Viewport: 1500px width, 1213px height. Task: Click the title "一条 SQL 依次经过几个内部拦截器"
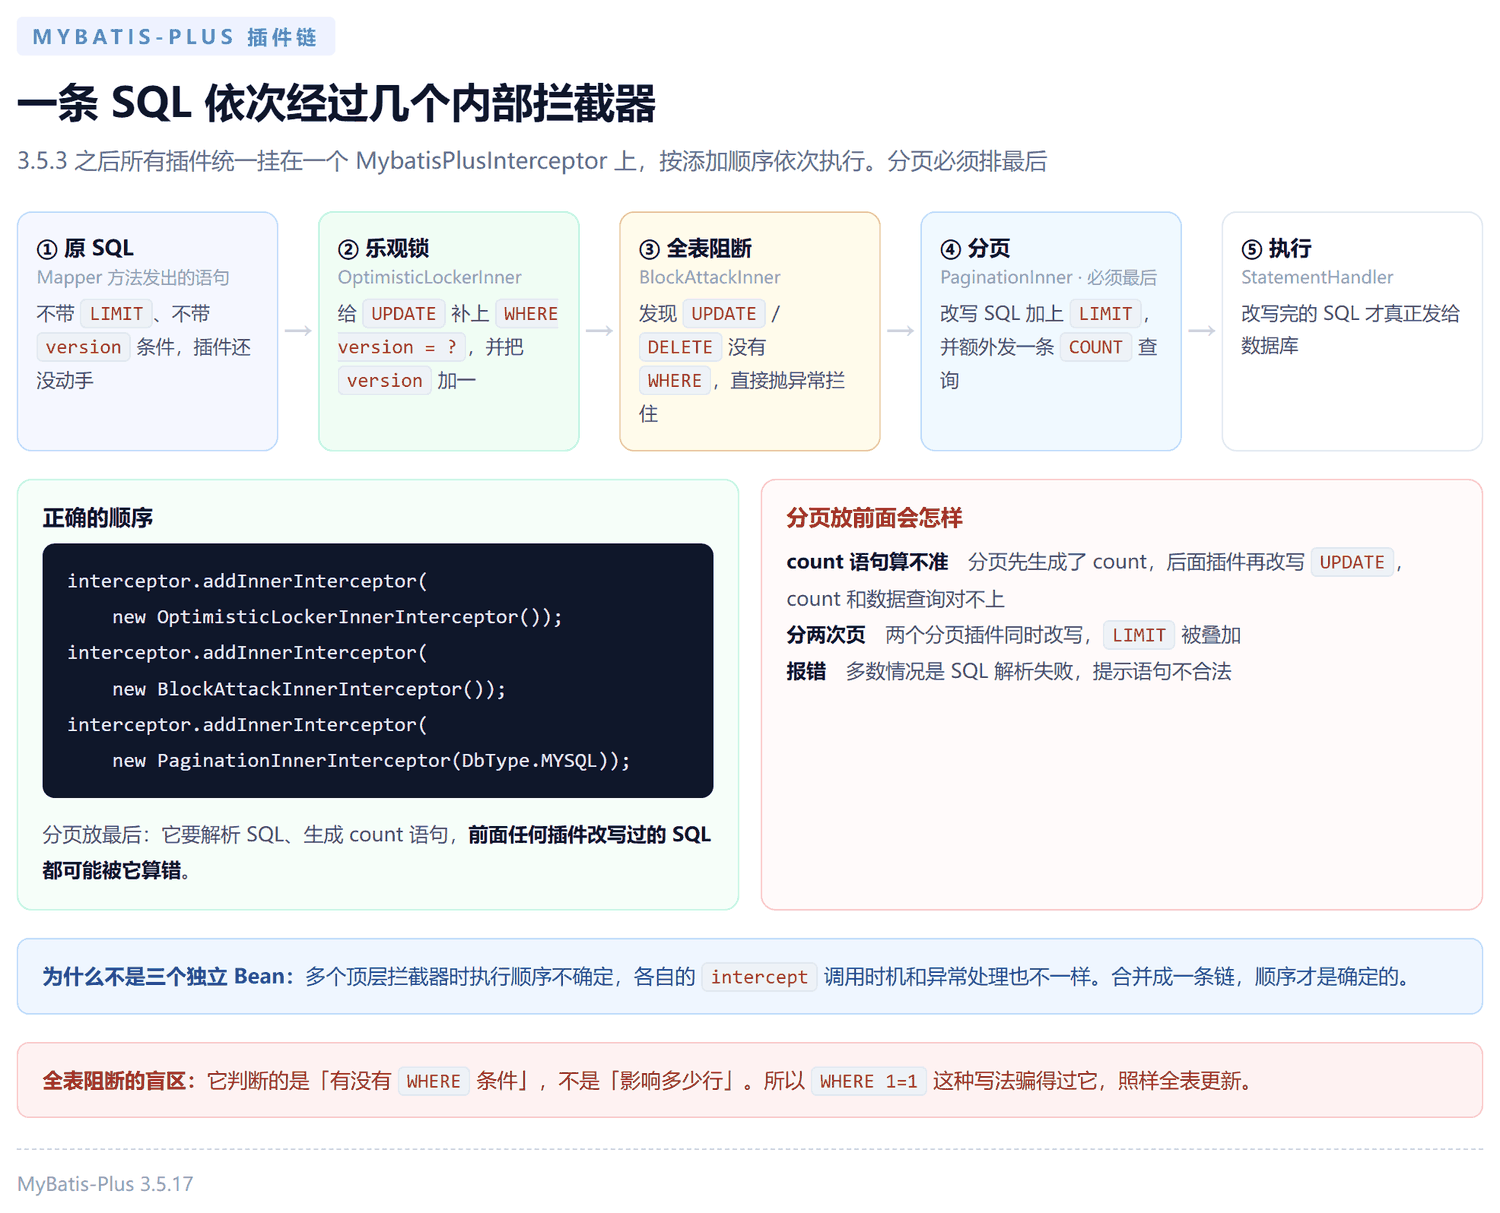336,104
